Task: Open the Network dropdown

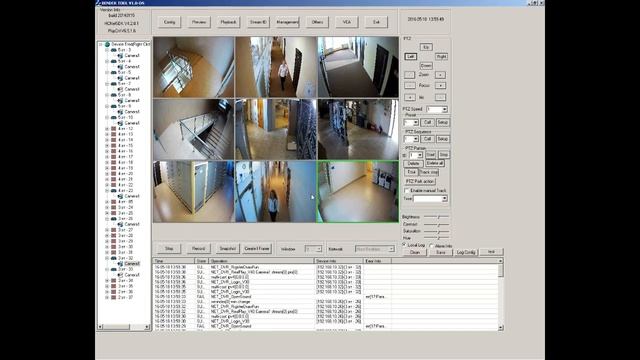Action: pos(391,249)
